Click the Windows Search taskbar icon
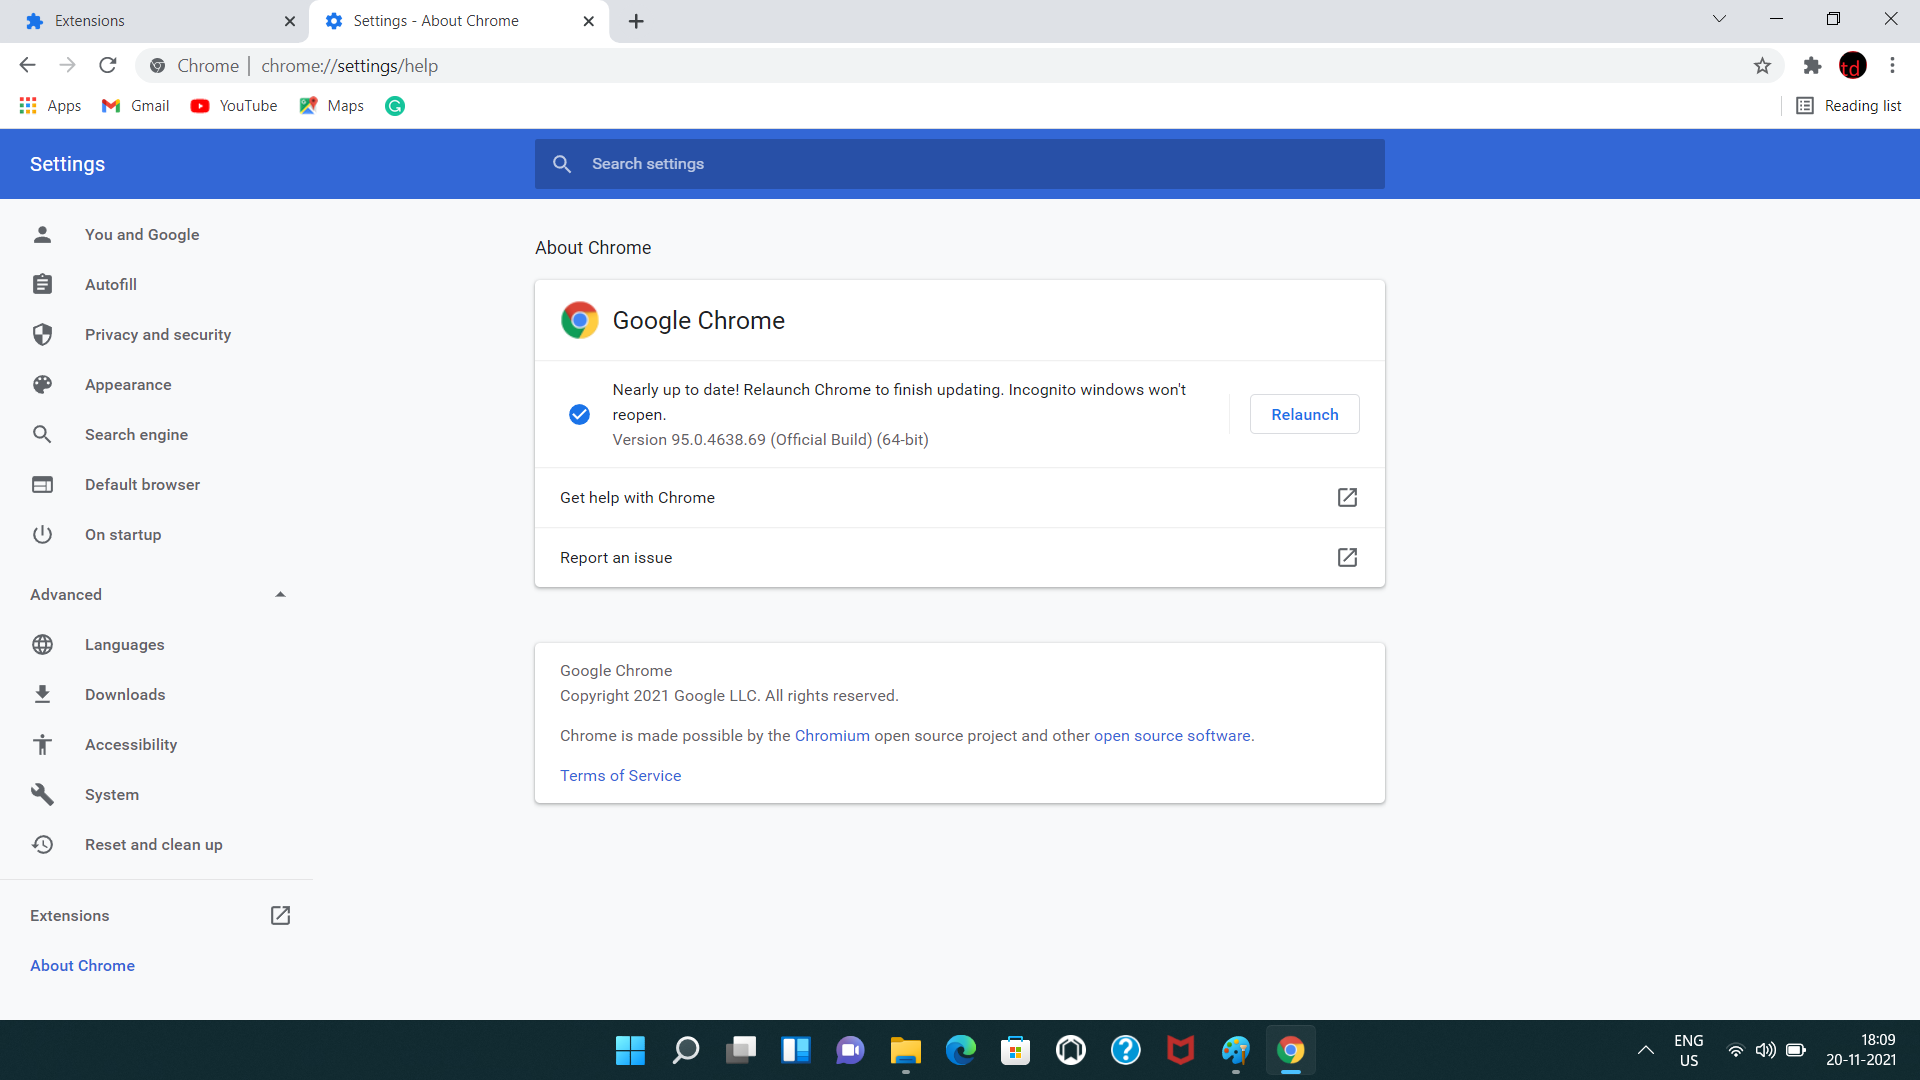The height and width of the screenshot is (1080, 1920). pyautogui.click(x=686, y=1050)
